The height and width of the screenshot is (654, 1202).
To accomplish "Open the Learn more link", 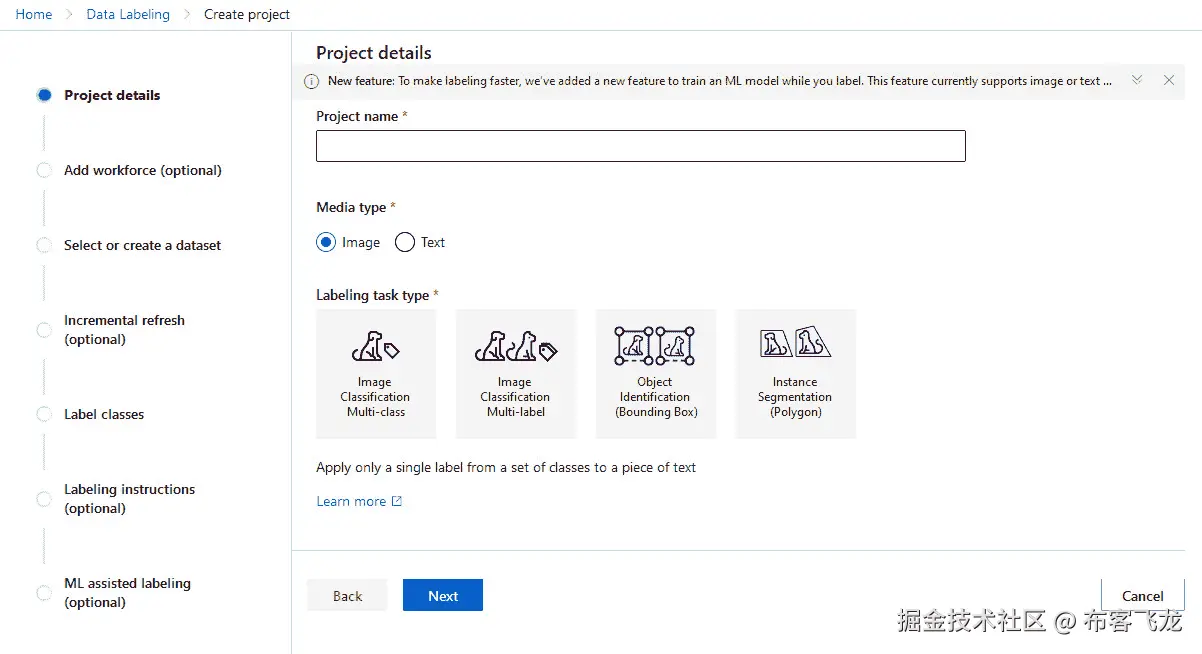I will [351, 501].
